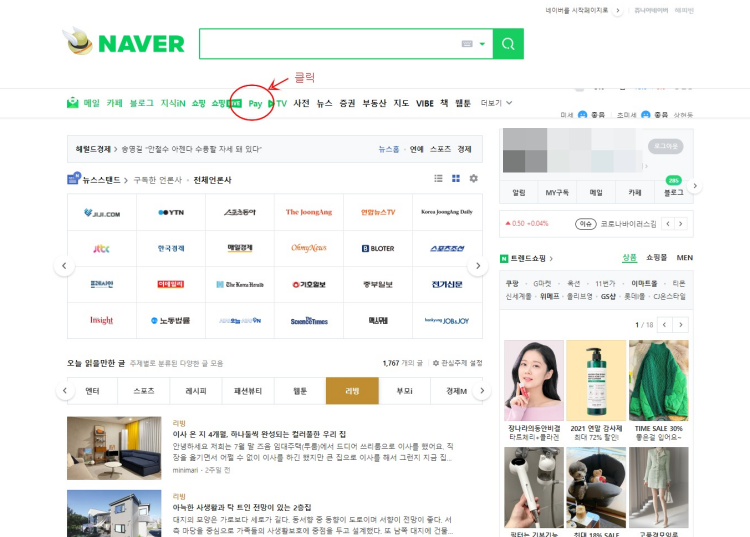Open Naver Pay link
This screenshot has width=750, height=537.
(x=255, y=103)
